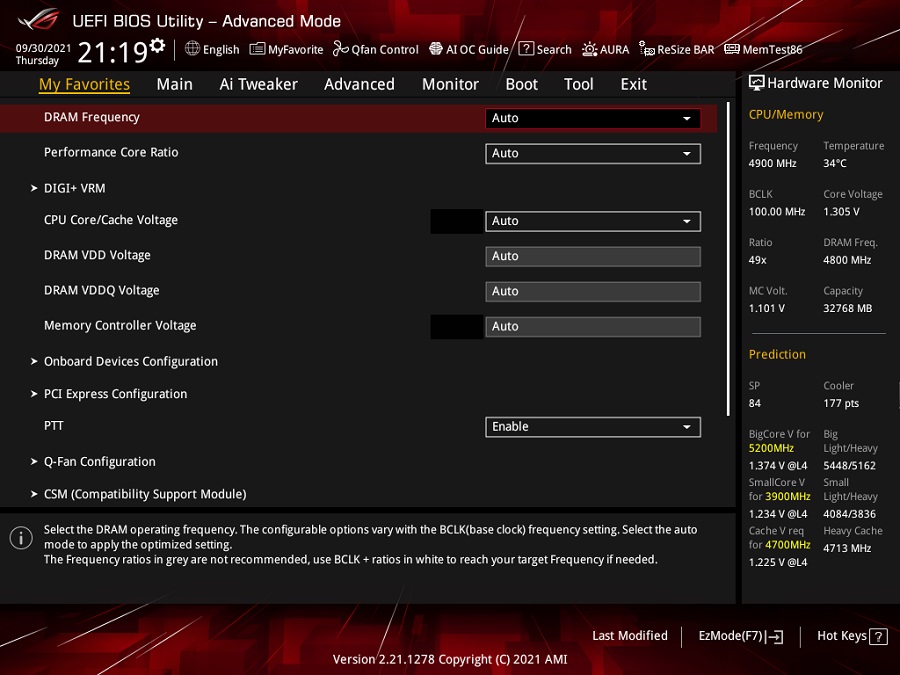Click the 1.305 V core voltage value
The height and width of the screenshot is (675, 900).
click(x=841, y=211)
